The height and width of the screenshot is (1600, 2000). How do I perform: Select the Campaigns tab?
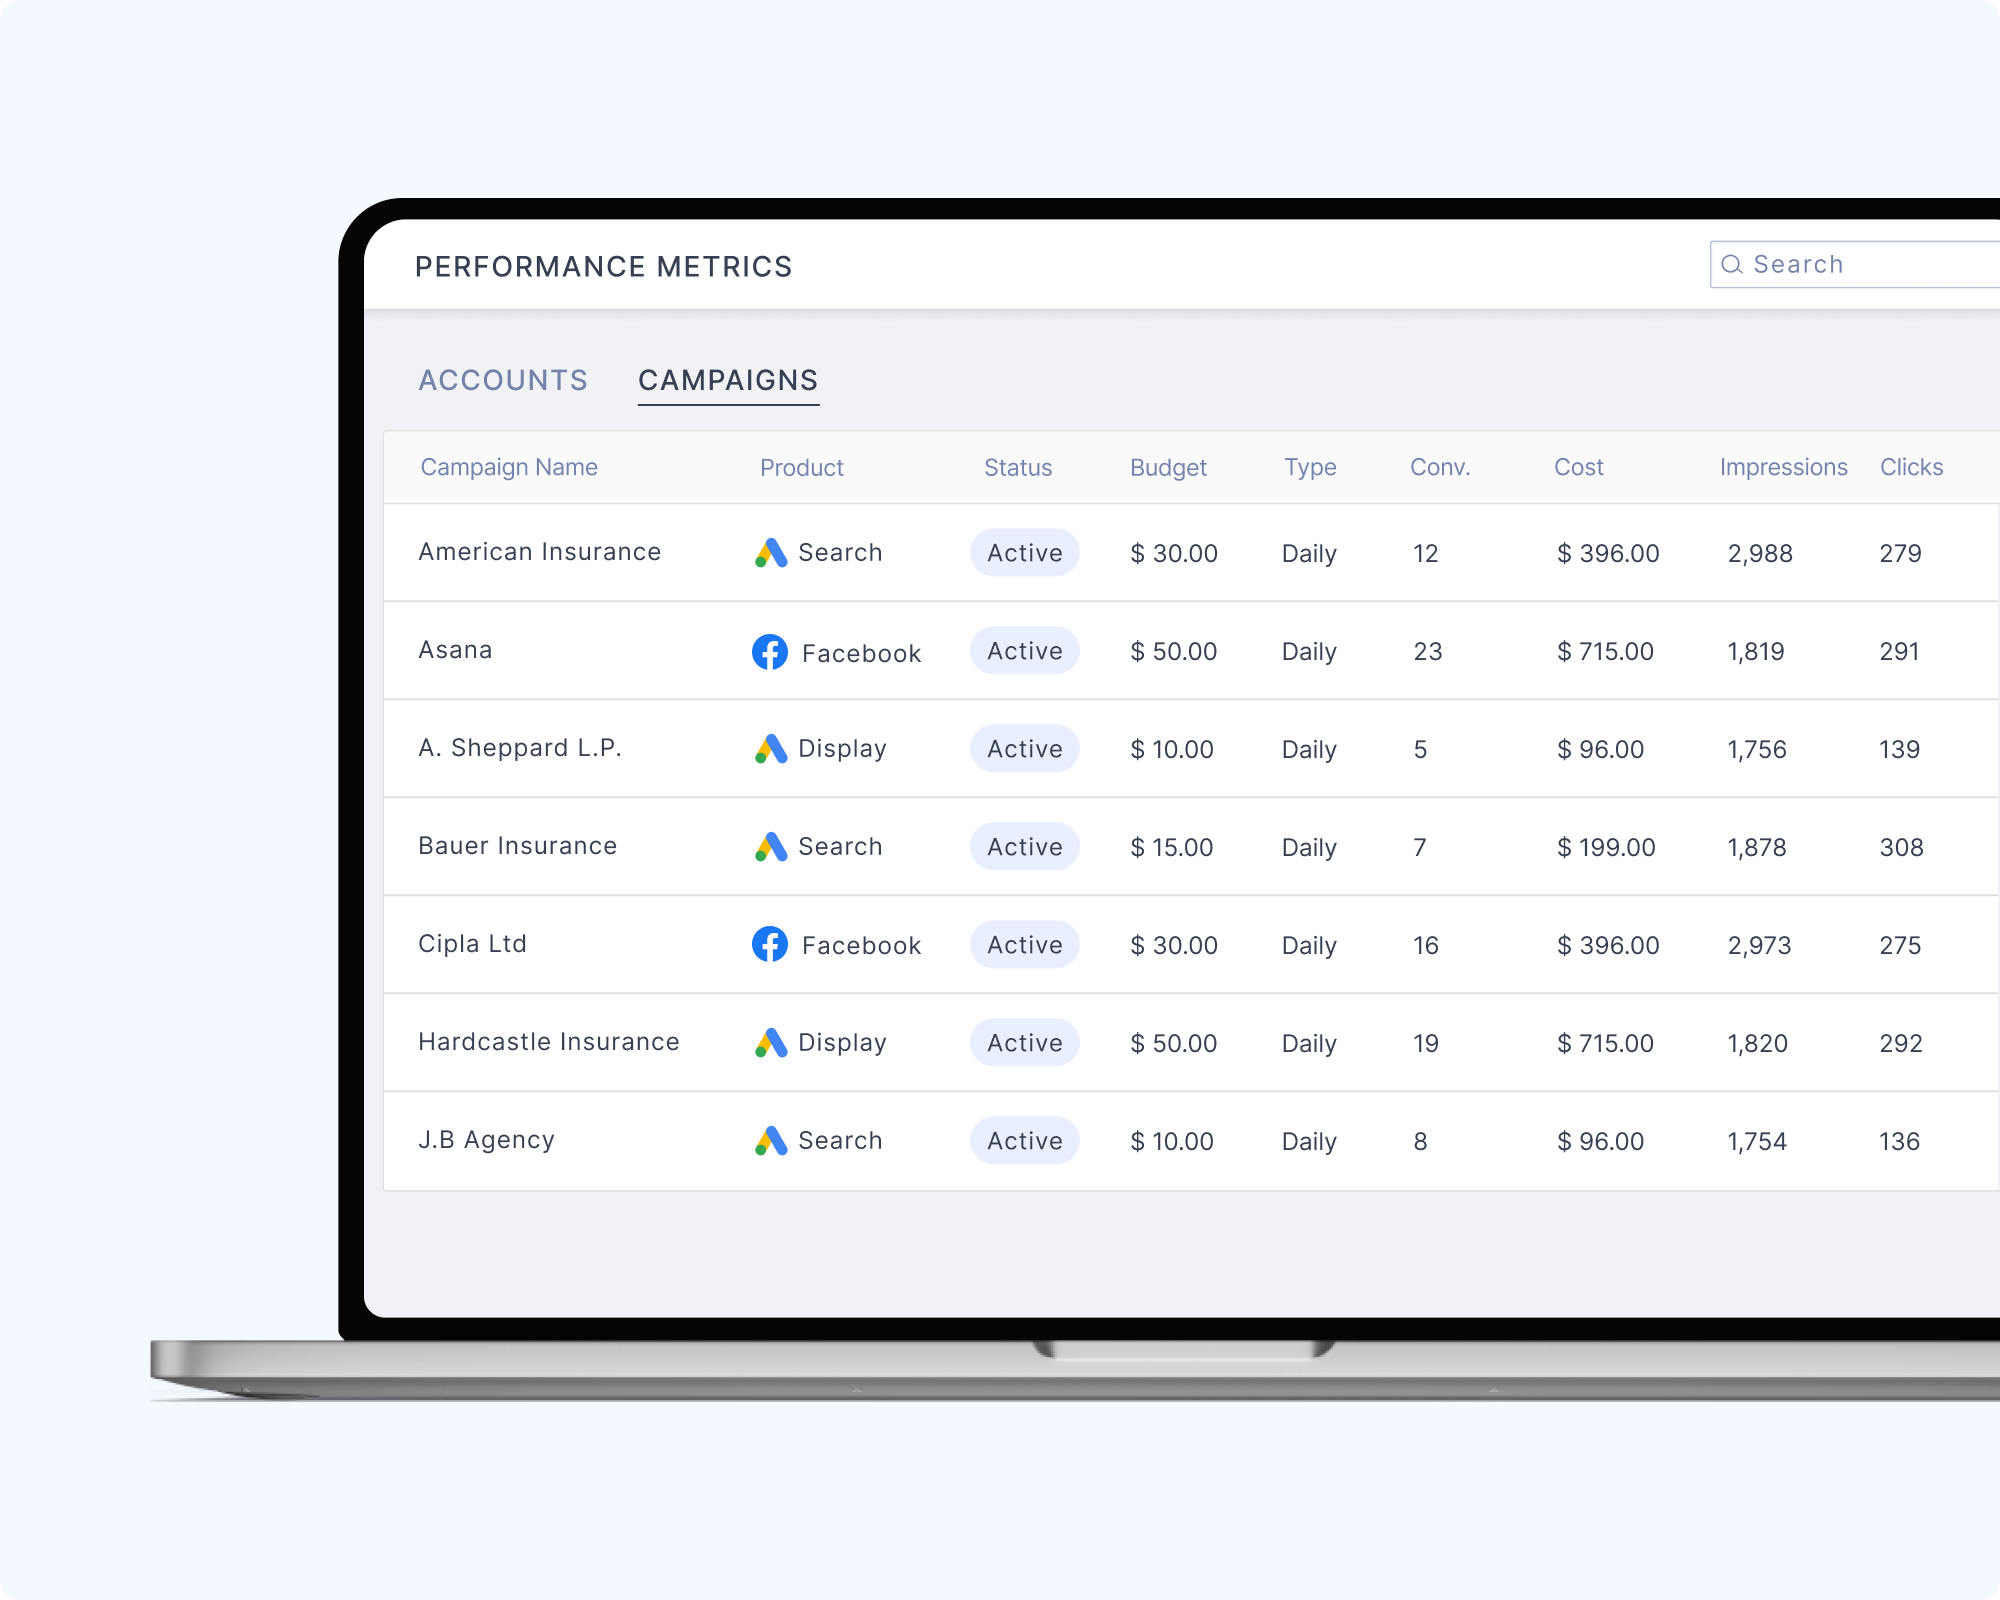728,380
